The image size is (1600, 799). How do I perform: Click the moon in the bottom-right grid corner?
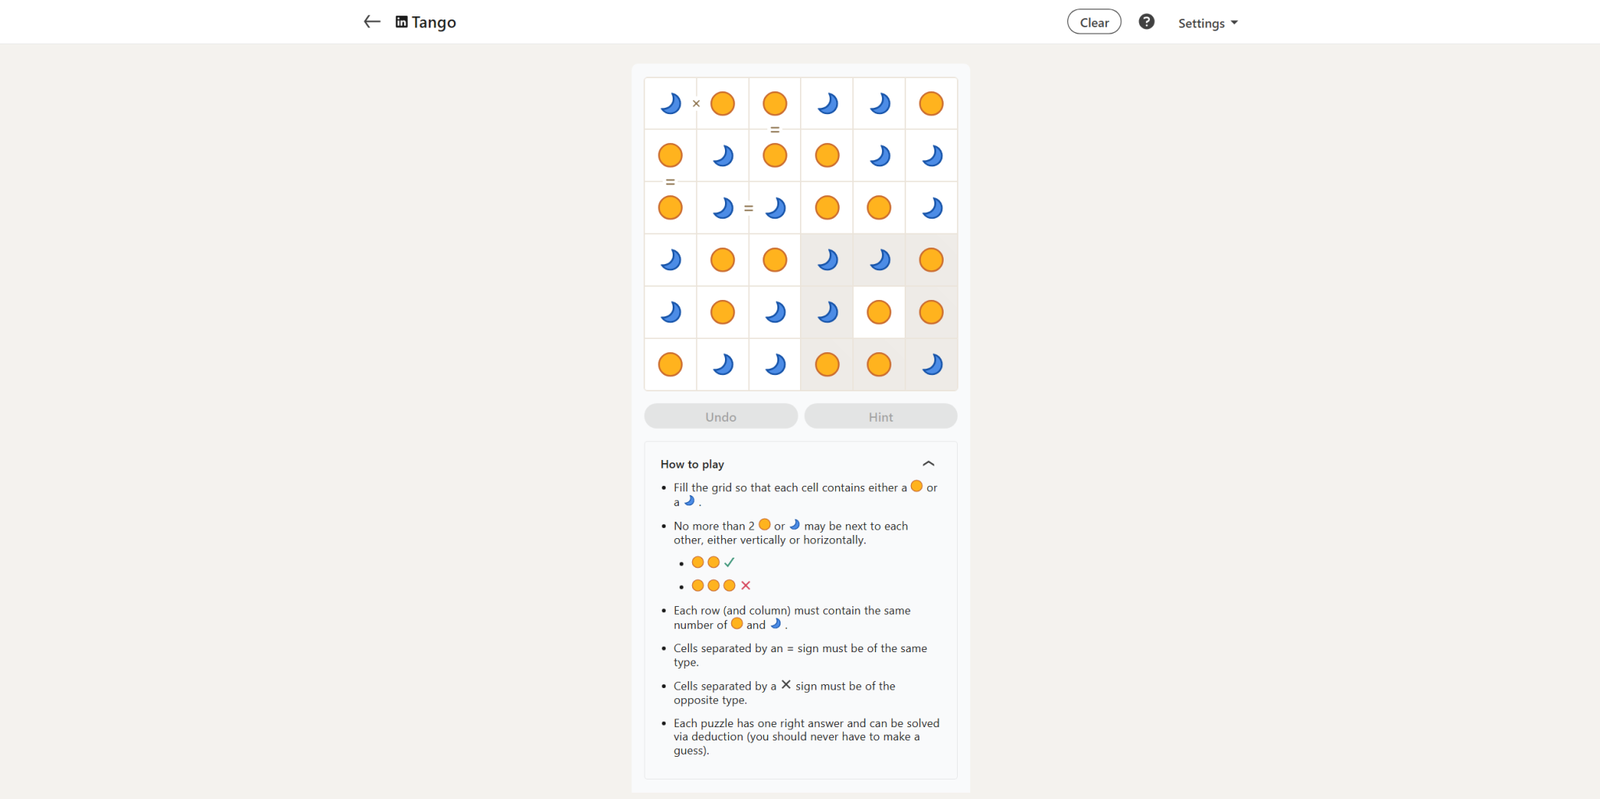[x=931, y=364]
